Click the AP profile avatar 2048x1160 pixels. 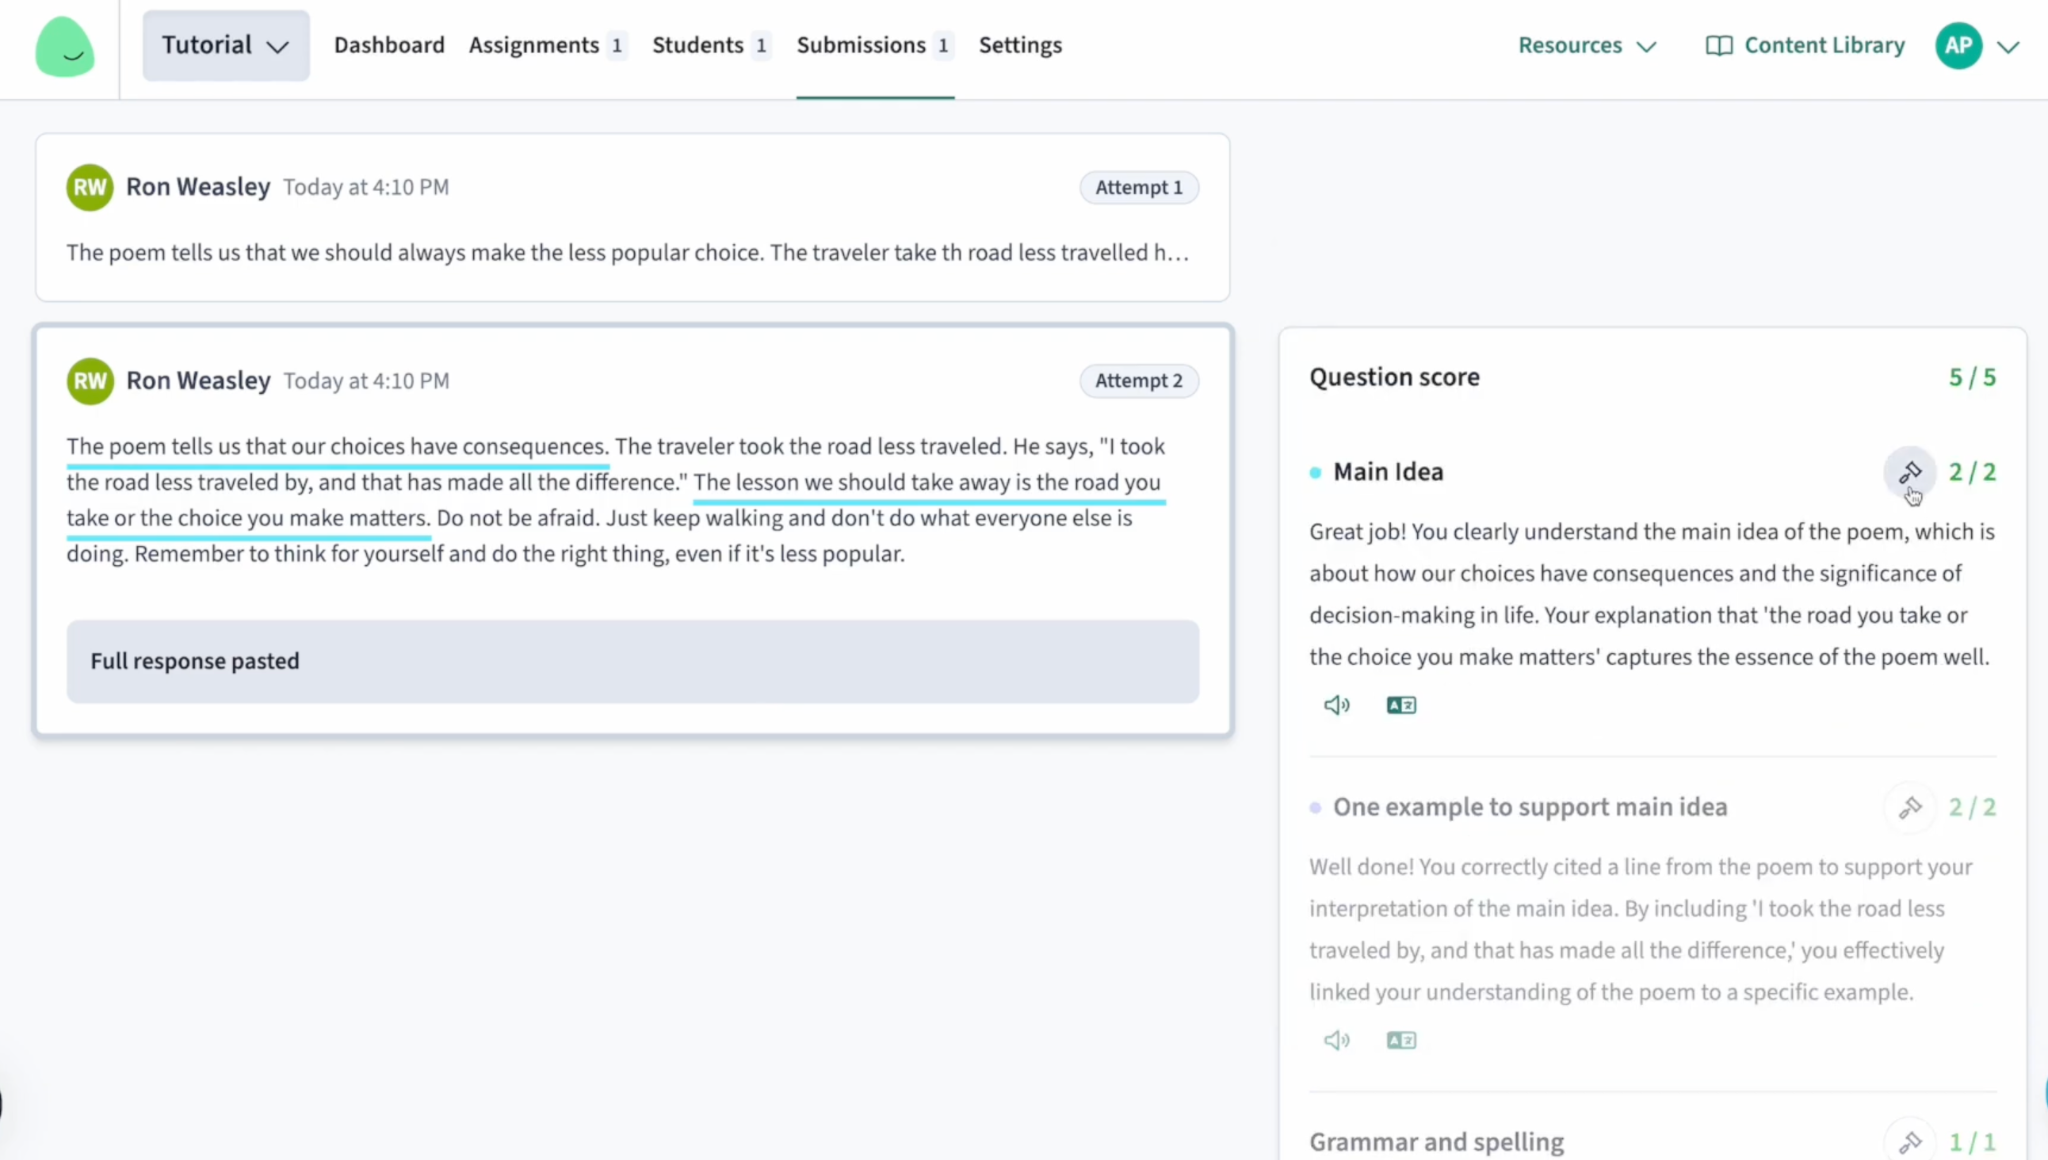1958,46
